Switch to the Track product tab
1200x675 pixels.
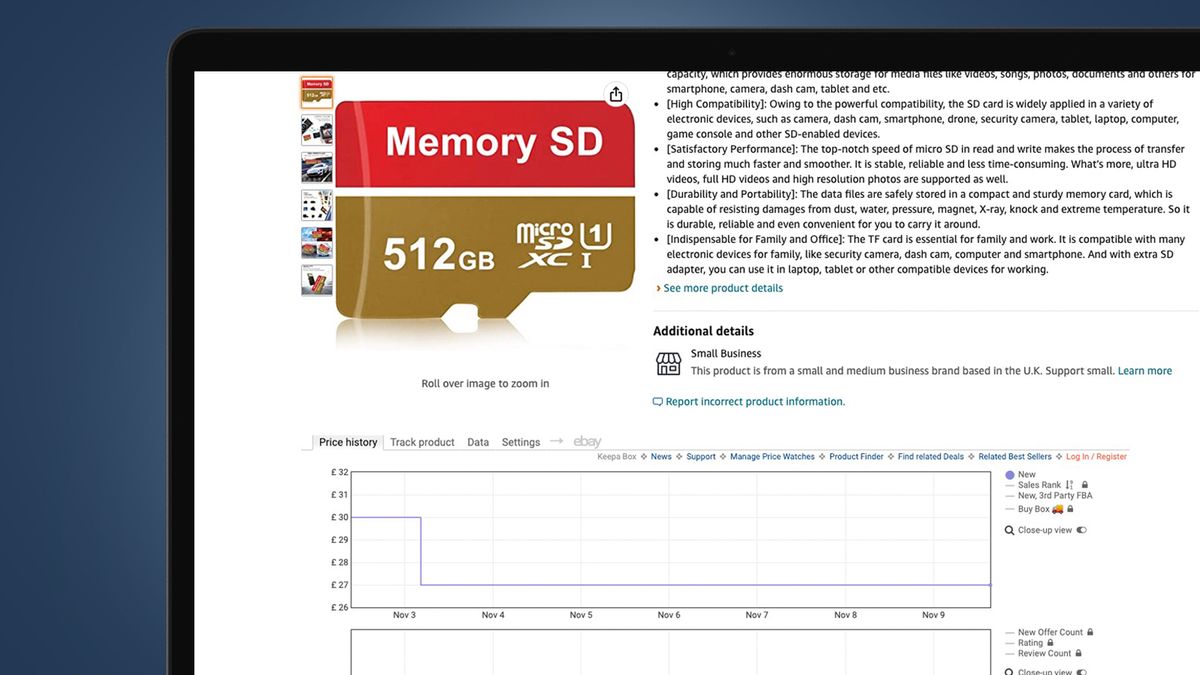point(421,441)
